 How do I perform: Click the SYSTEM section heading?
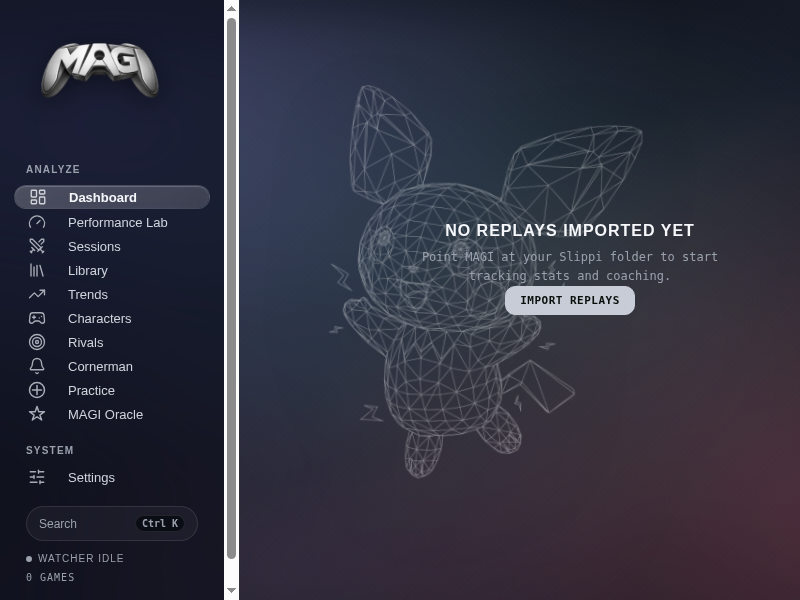pos(50,450)
